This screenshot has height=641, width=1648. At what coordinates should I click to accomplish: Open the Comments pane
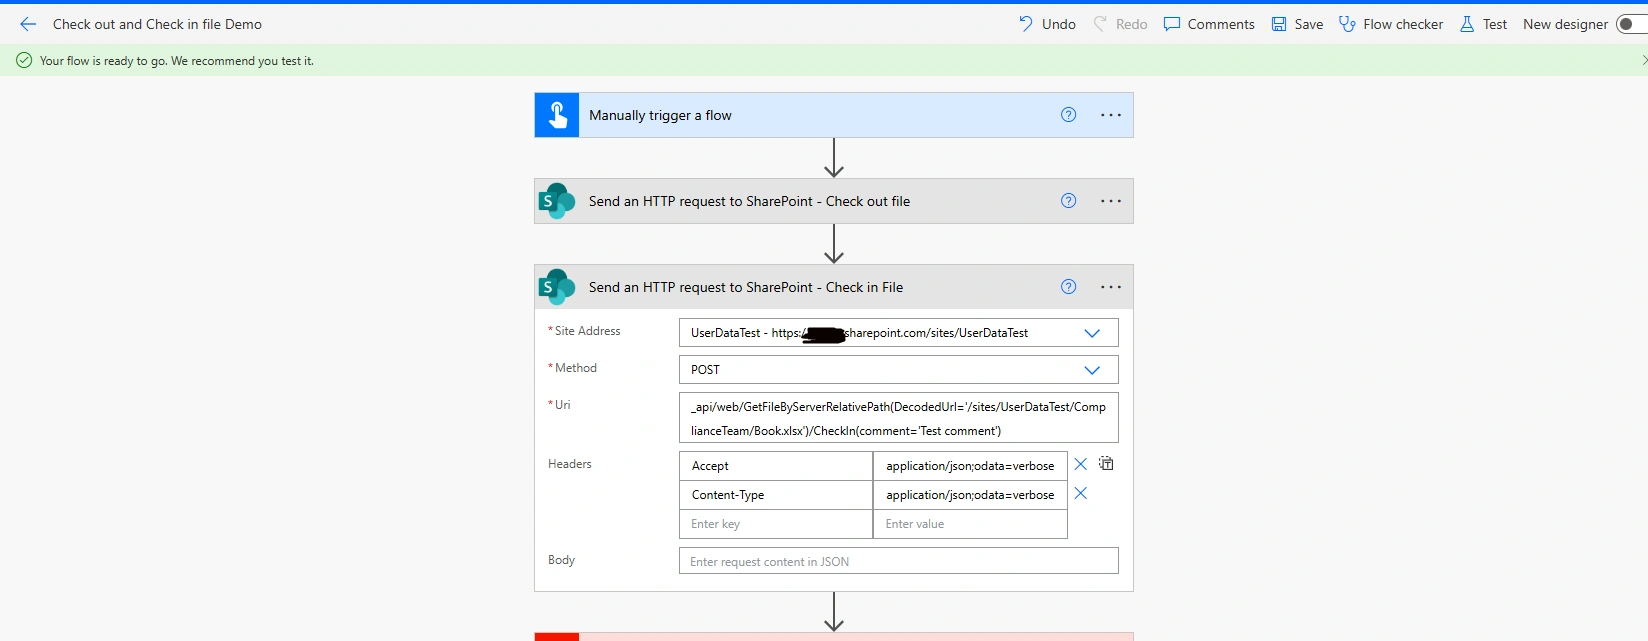pyautogui.click(x=1209, y=24)
